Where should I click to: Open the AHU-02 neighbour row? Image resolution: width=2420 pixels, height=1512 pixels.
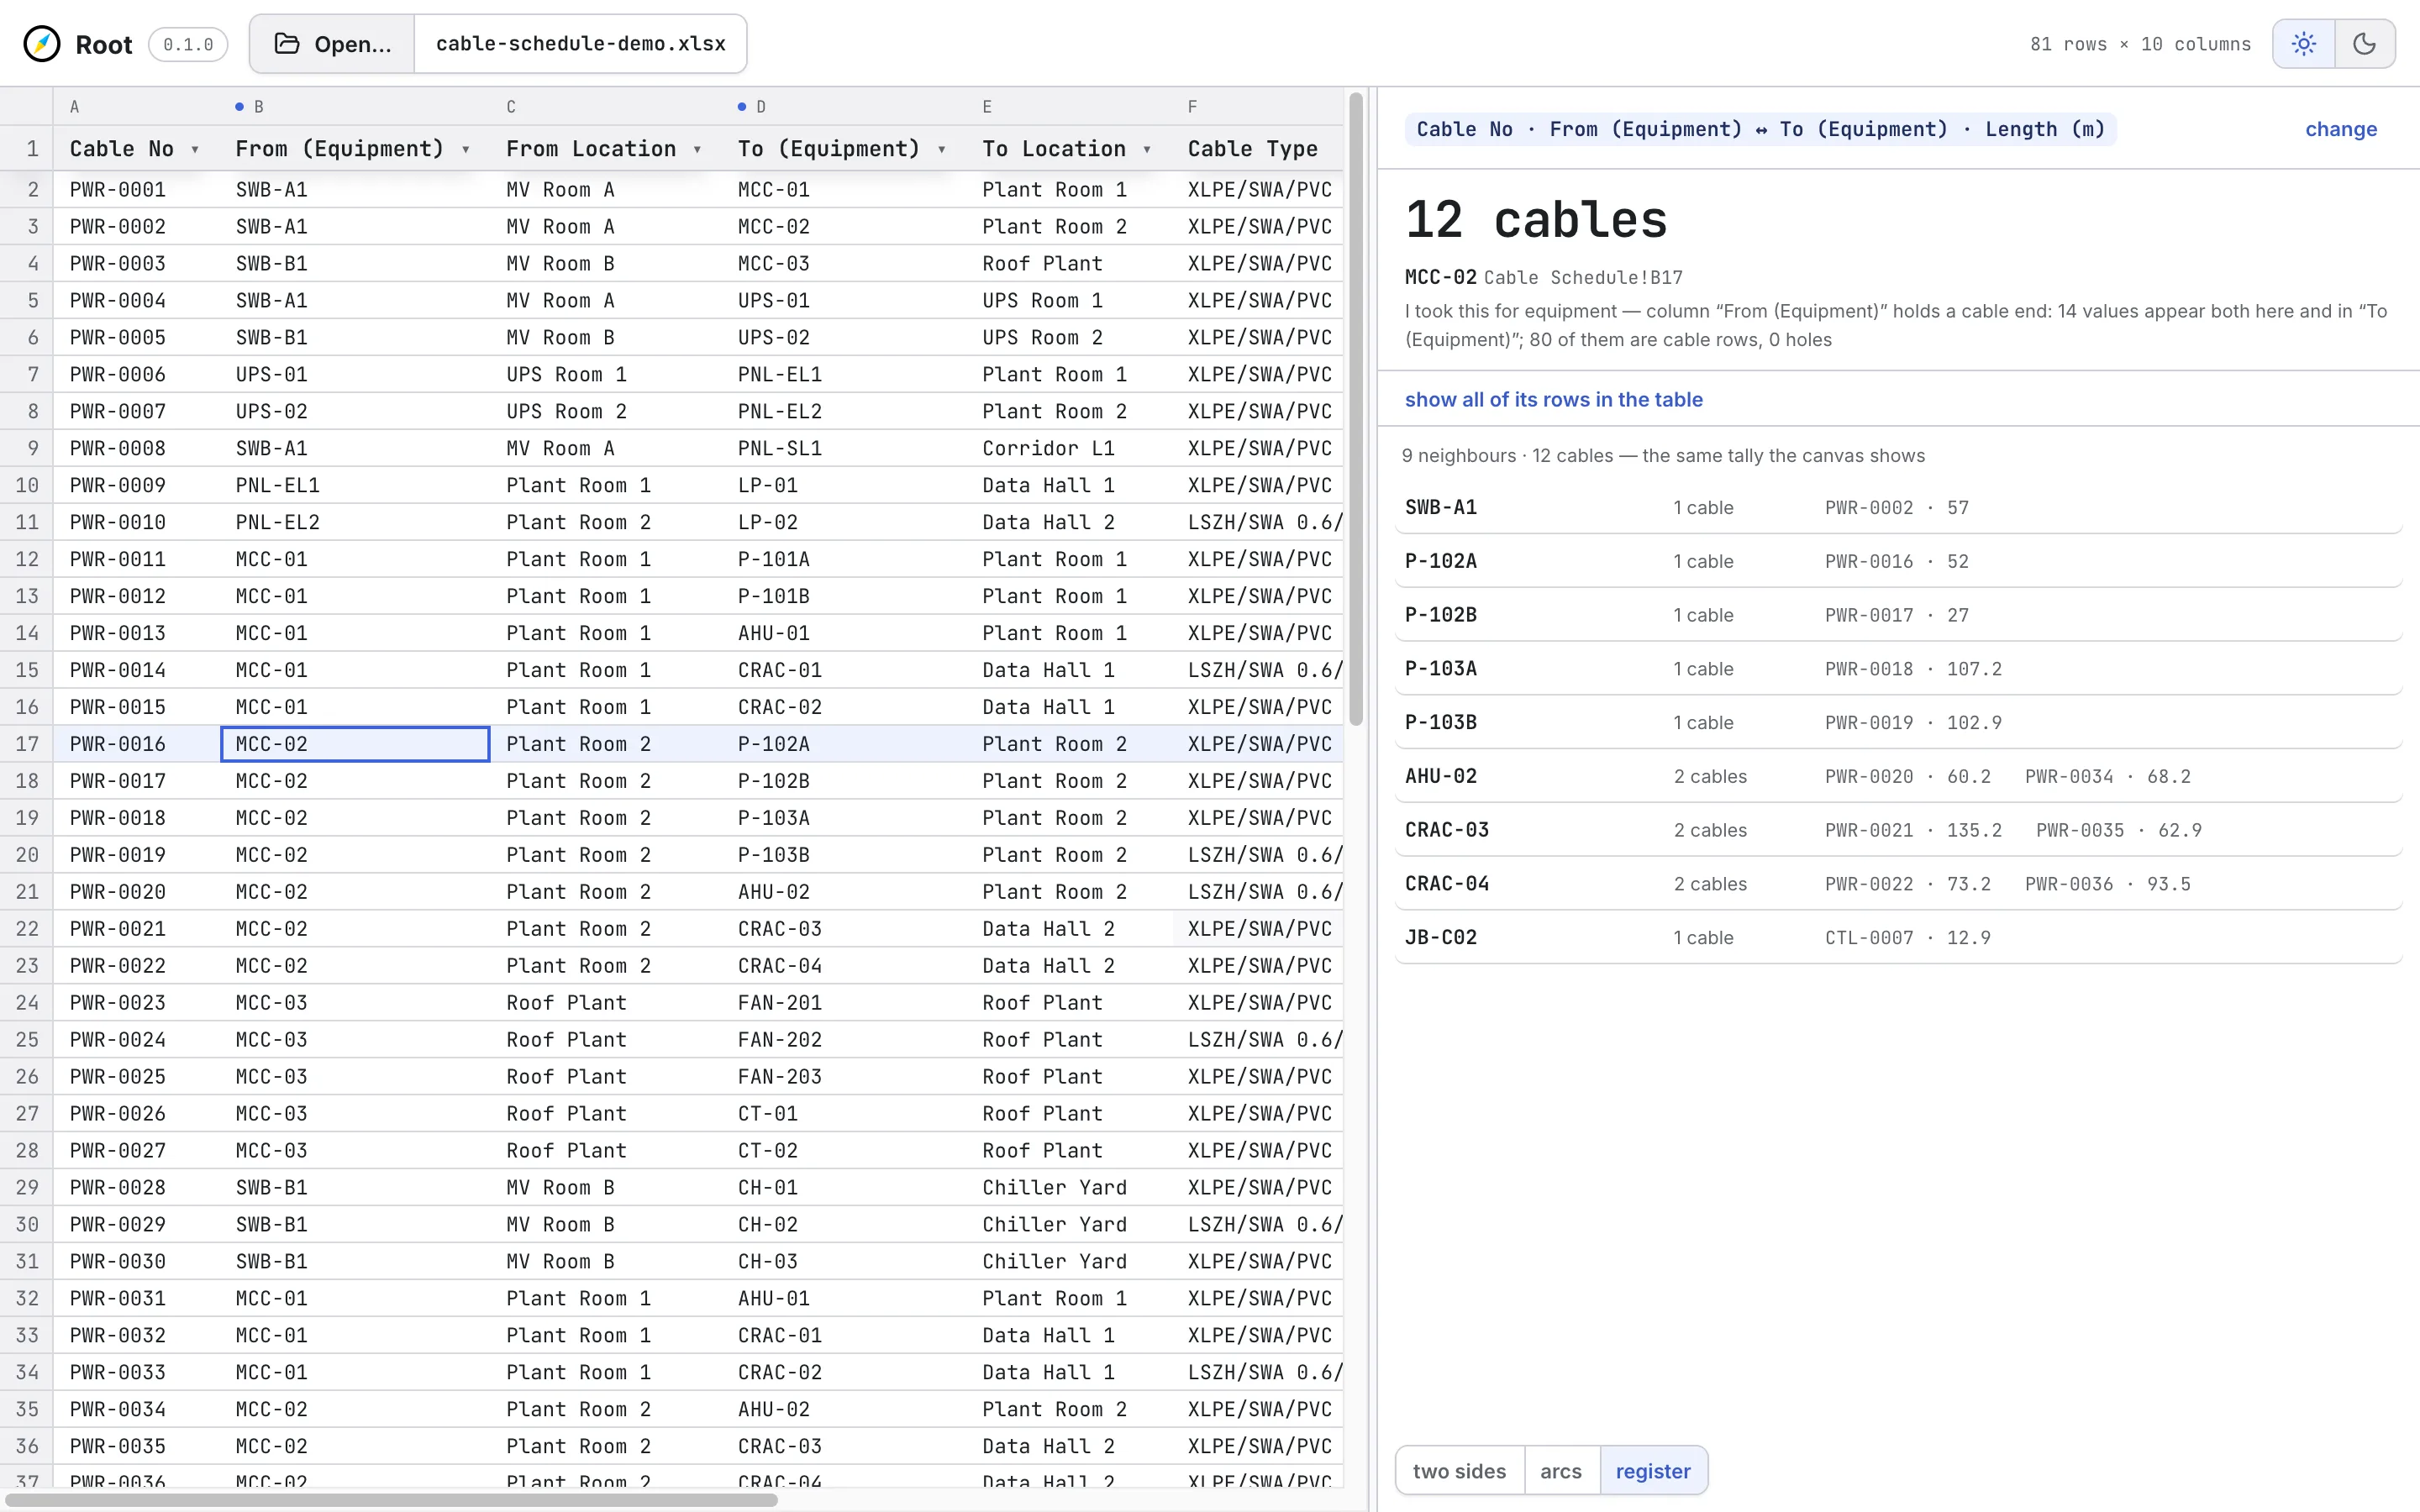[x=1898, y=776]
